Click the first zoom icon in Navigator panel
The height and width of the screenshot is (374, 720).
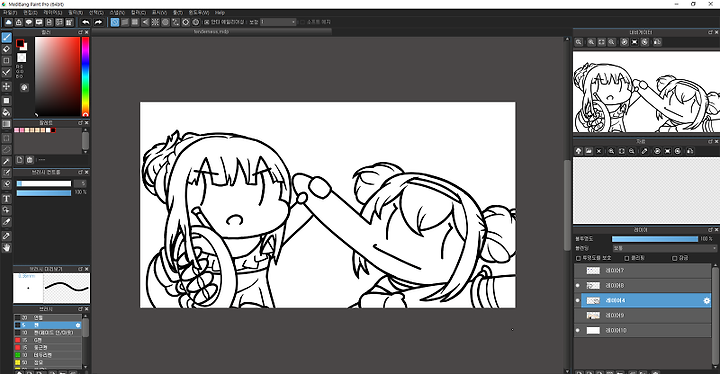tap(579, 42)
